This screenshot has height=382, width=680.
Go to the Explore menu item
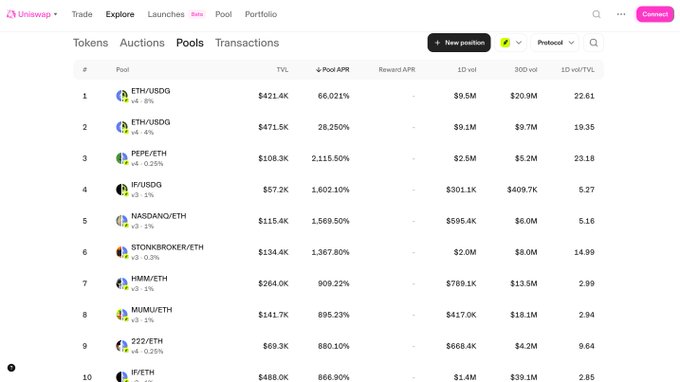pyautogui.click(x=120, y=14)
